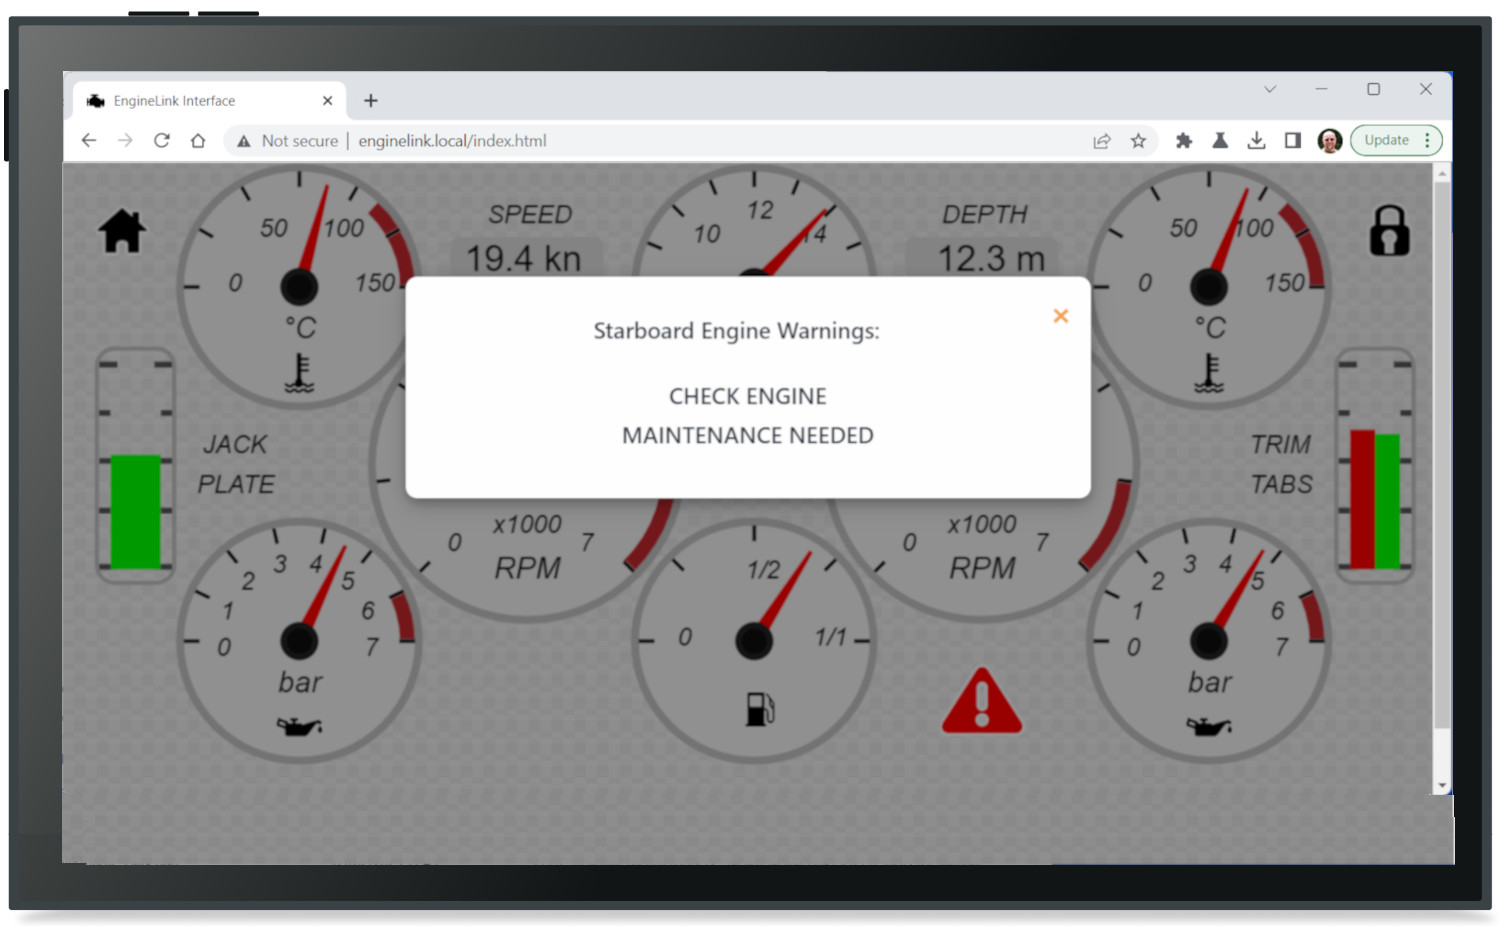Open a new browser tab
Viewport: 1500px width, 926px height.
click(371, 101)
